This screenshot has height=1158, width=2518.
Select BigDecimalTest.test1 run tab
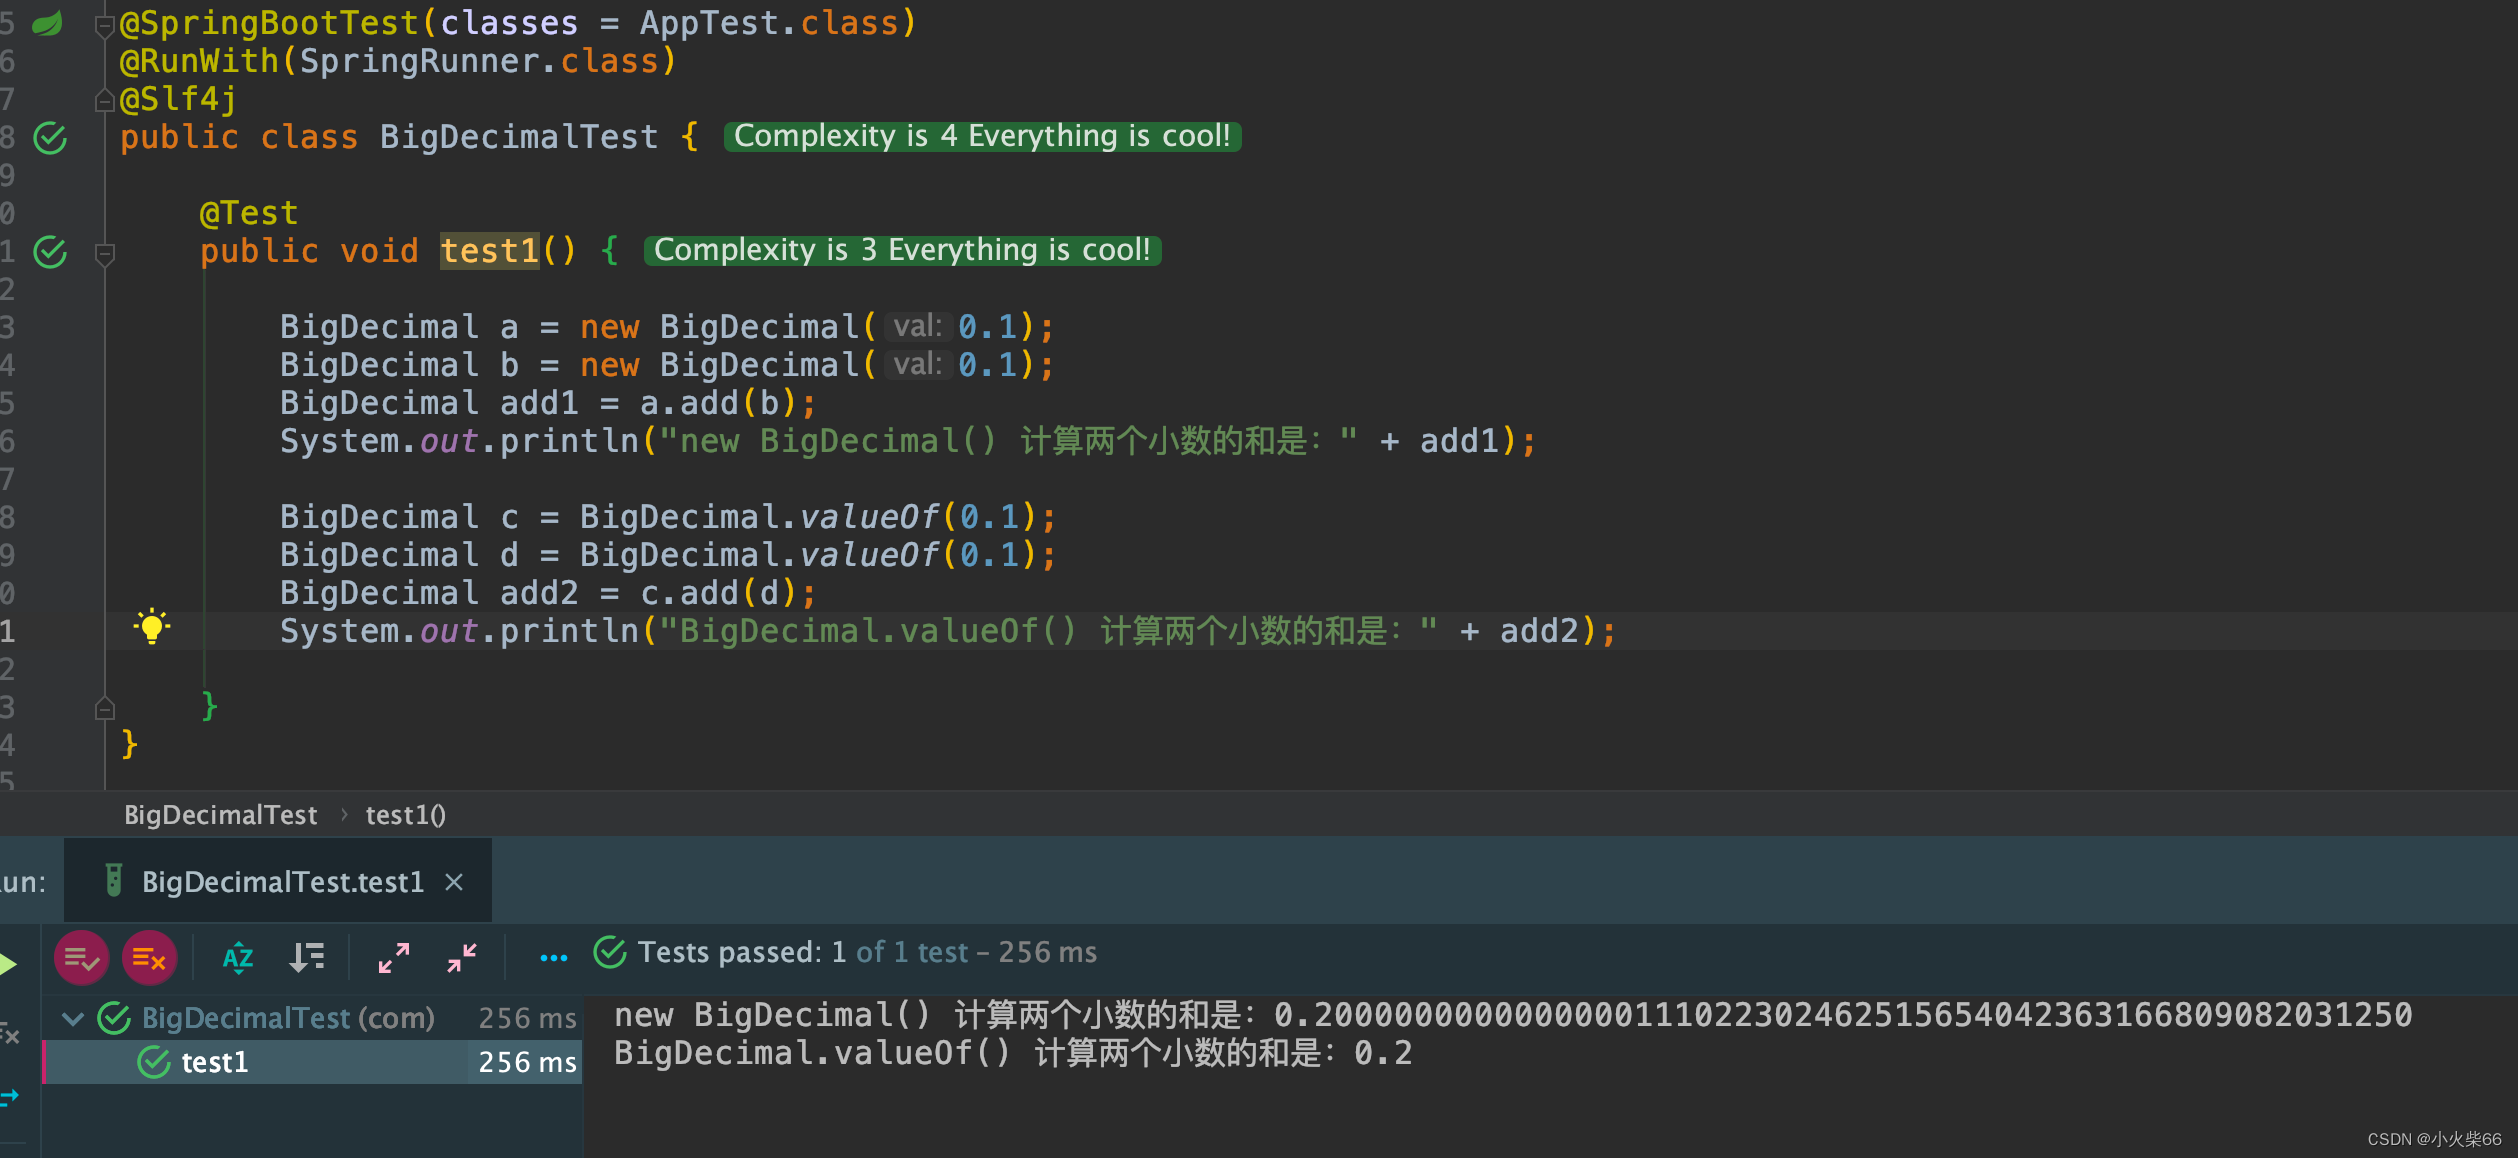tap(278, 881)
